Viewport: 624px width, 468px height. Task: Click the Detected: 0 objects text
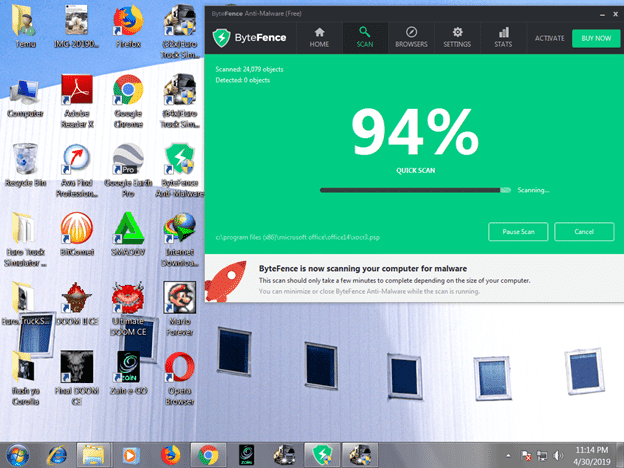(x=243, y=80)
